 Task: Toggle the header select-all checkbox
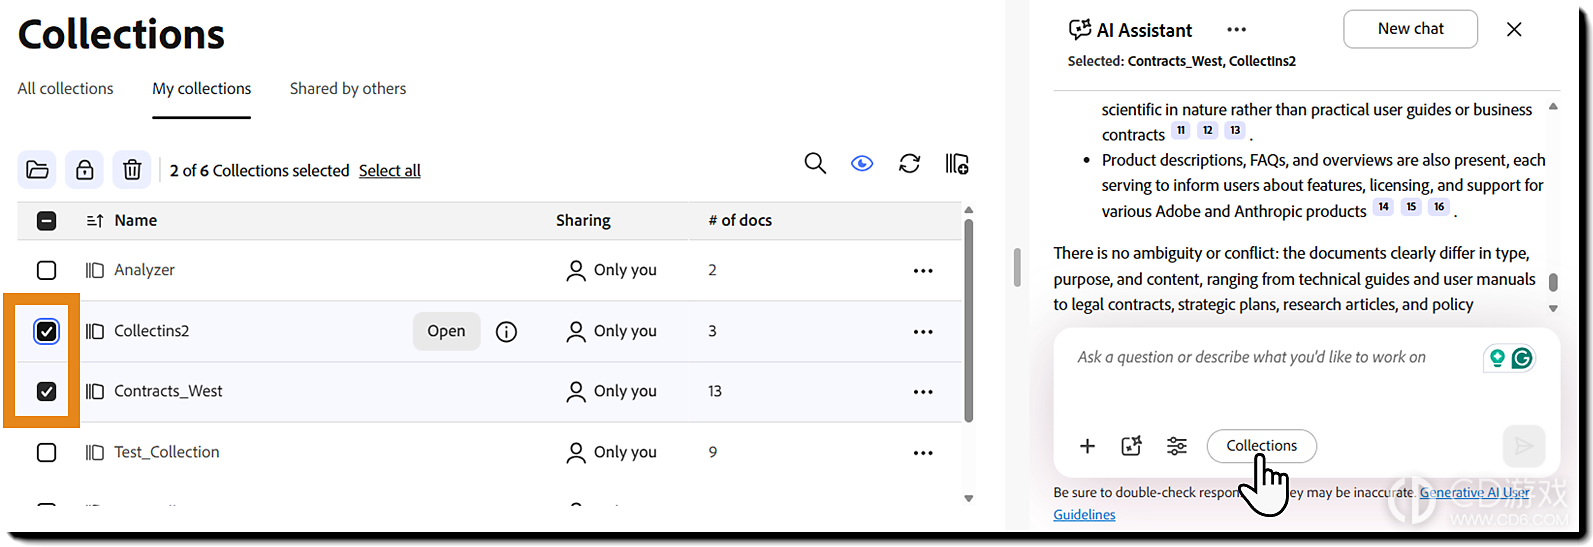tap(46, 221)
